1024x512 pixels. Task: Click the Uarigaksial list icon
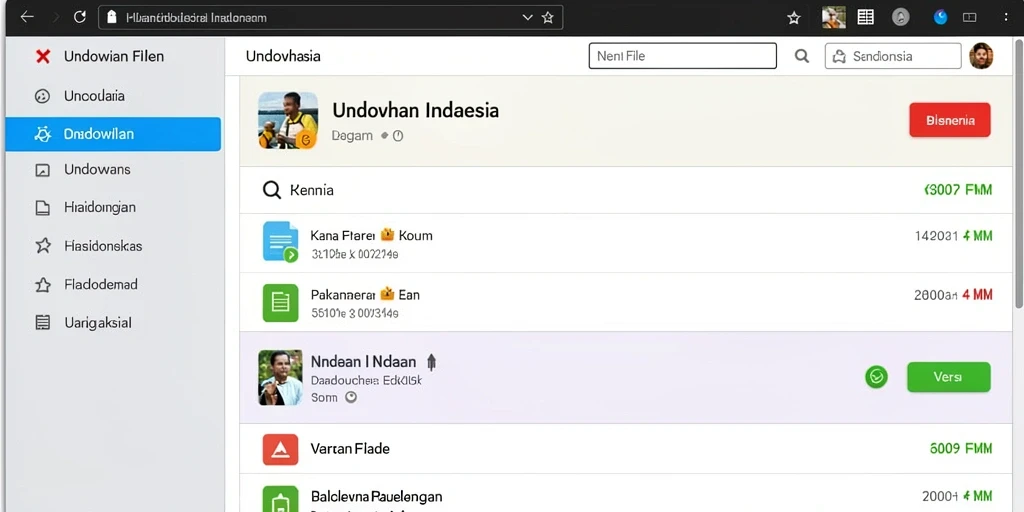pos(42,322)
